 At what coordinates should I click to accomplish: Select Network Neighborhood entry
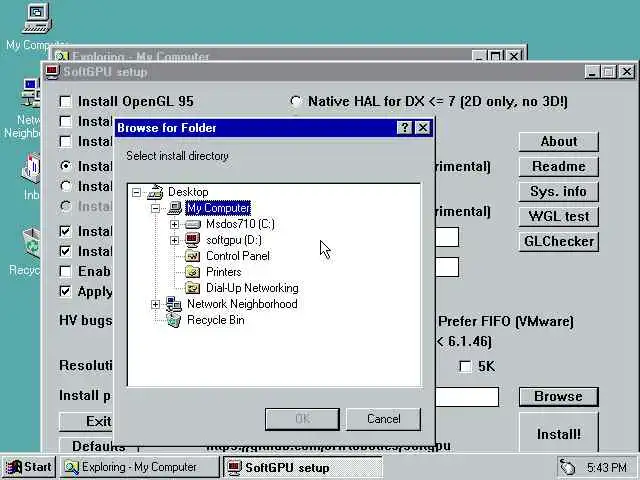(x=242, y=304)
